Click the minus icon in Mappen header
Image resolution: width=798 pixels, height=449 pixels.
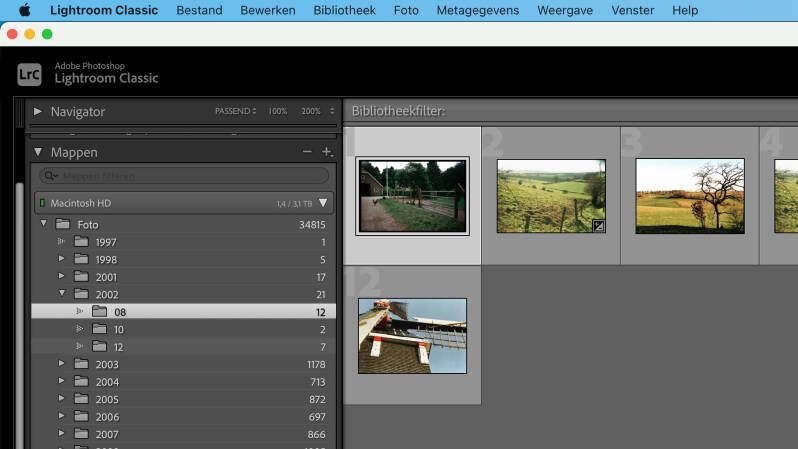(x=307, y=152)
